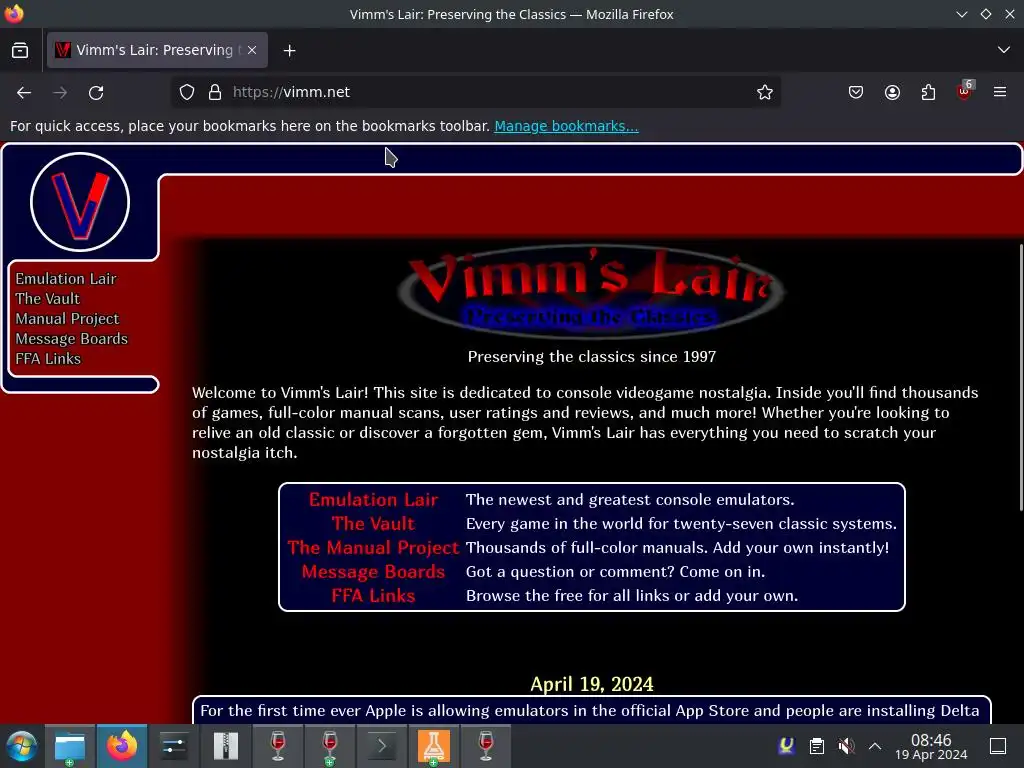The image size is (1024, 768).
Task: Click the show desktop button
Action: point(998,746)
